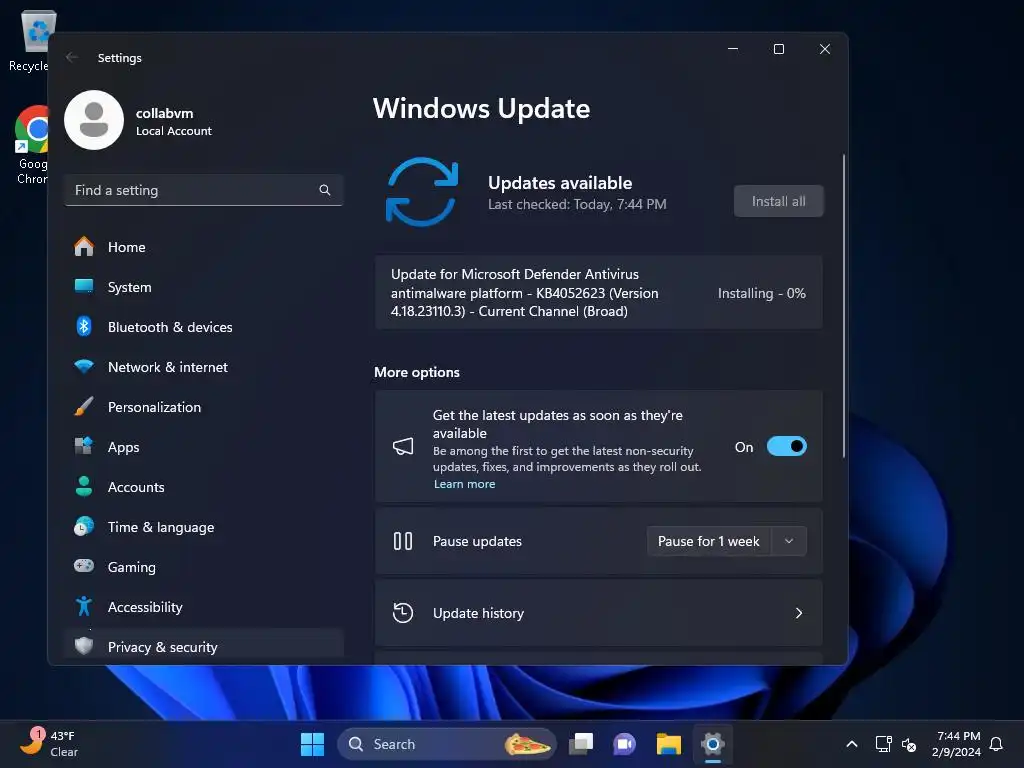Image resolution: width=1024 pixels, height=768 pixels.
Task: Close the Settings window
Action: tap(825, 49)
